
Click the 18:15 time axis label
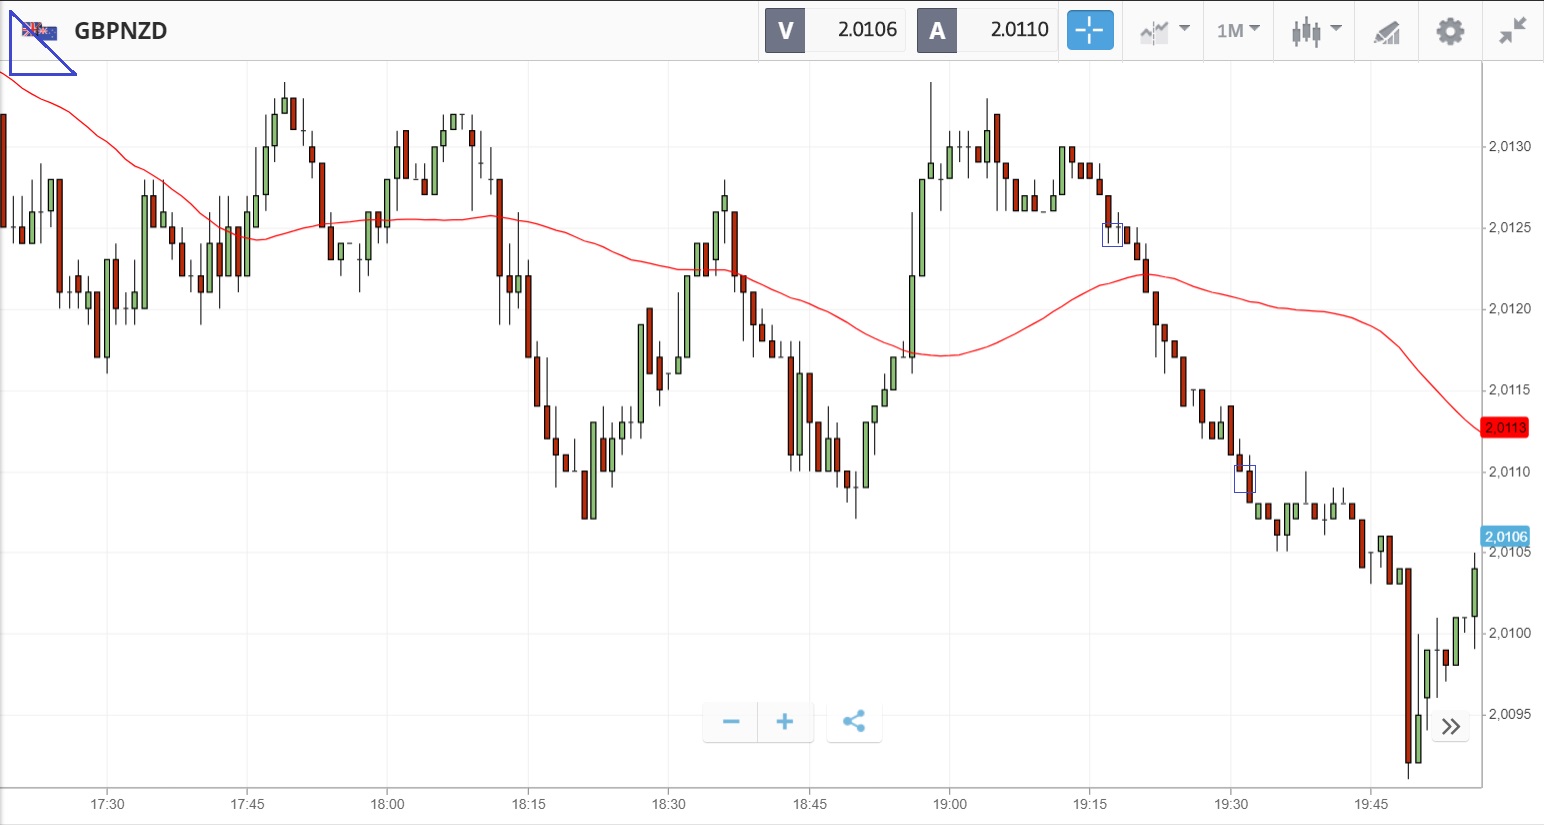coord(529,804)
